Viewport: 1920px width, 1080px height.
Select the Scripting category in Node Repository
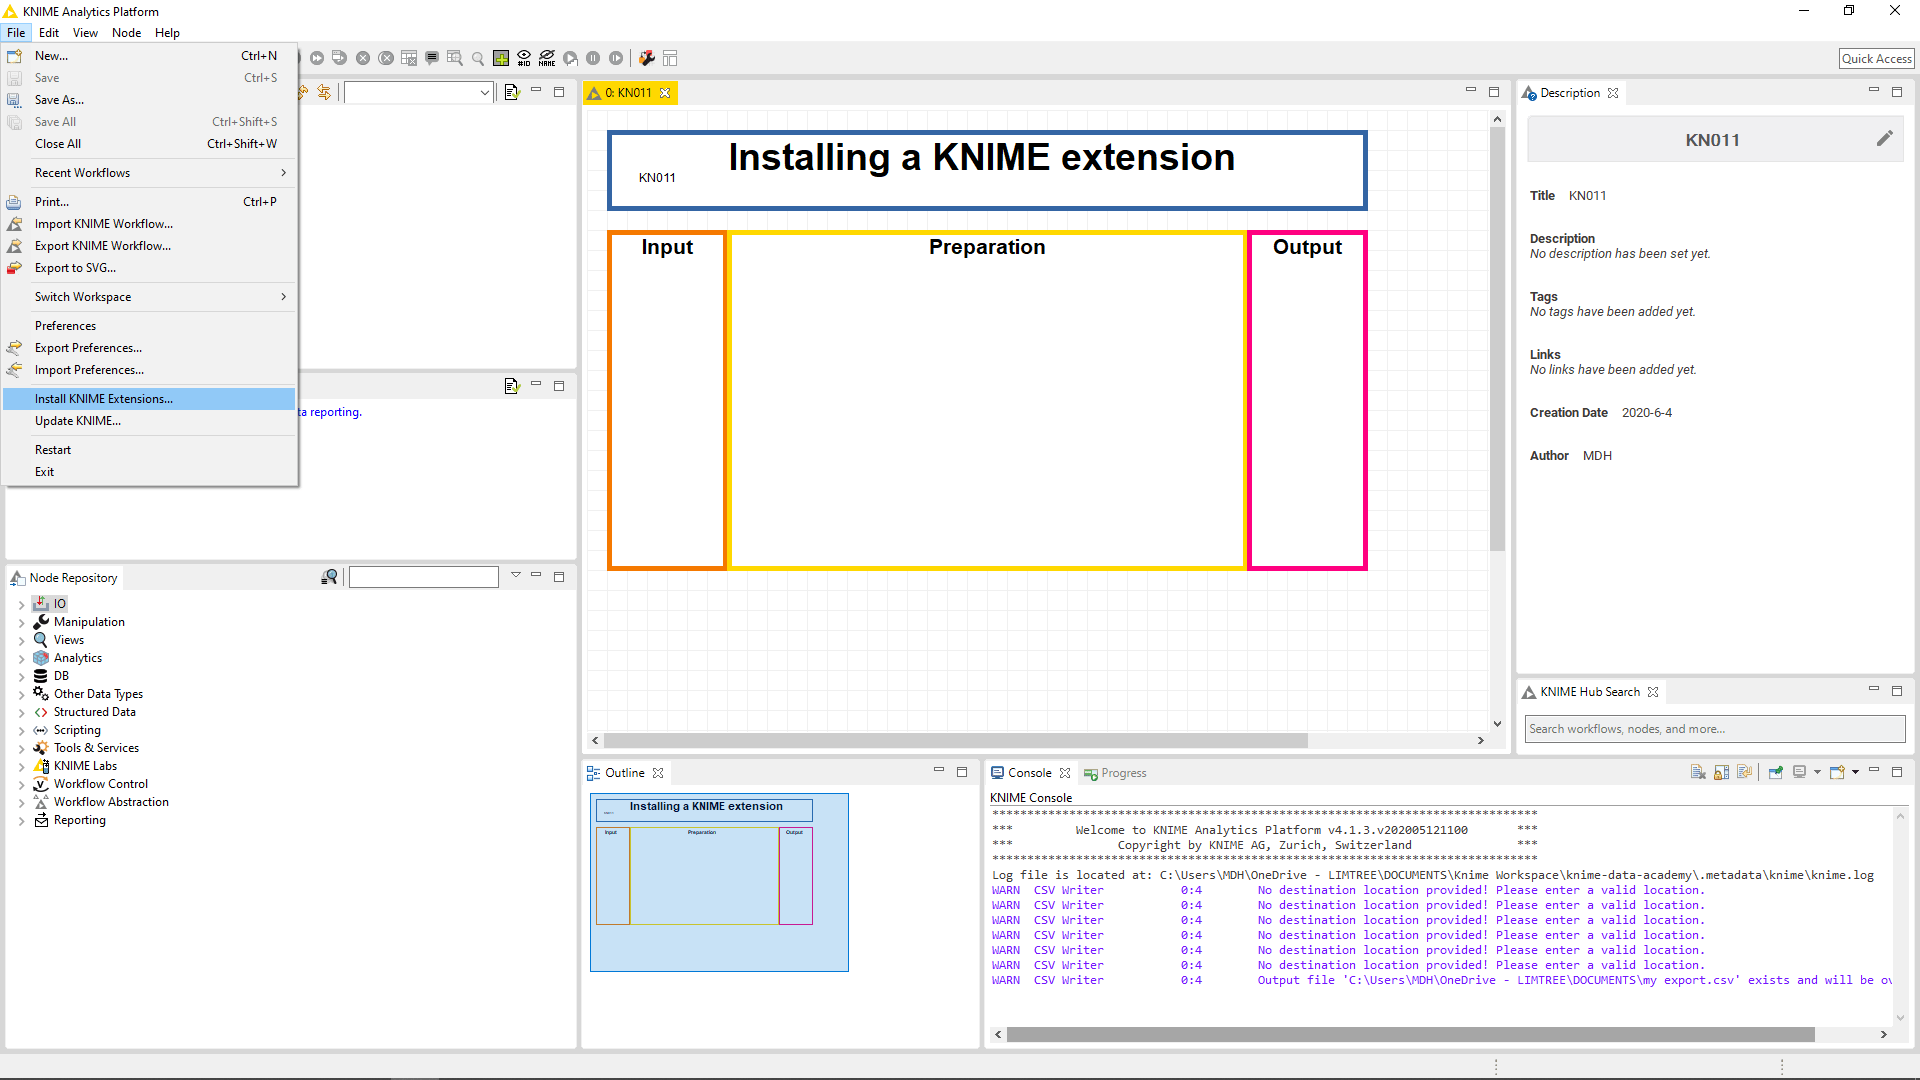77,730
